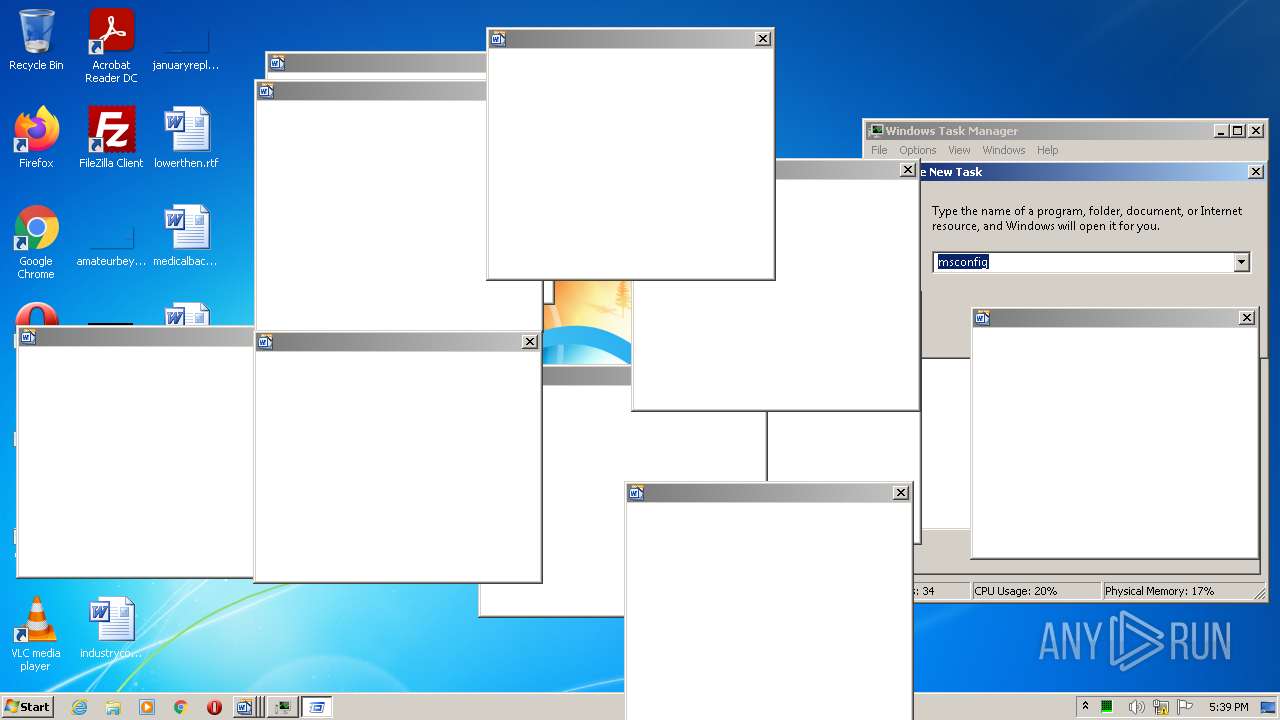Image resolution: width=1280 pixels, height=720 pixels.
Task: Open Chrome from the taskbar
Action: pos(181,707)
